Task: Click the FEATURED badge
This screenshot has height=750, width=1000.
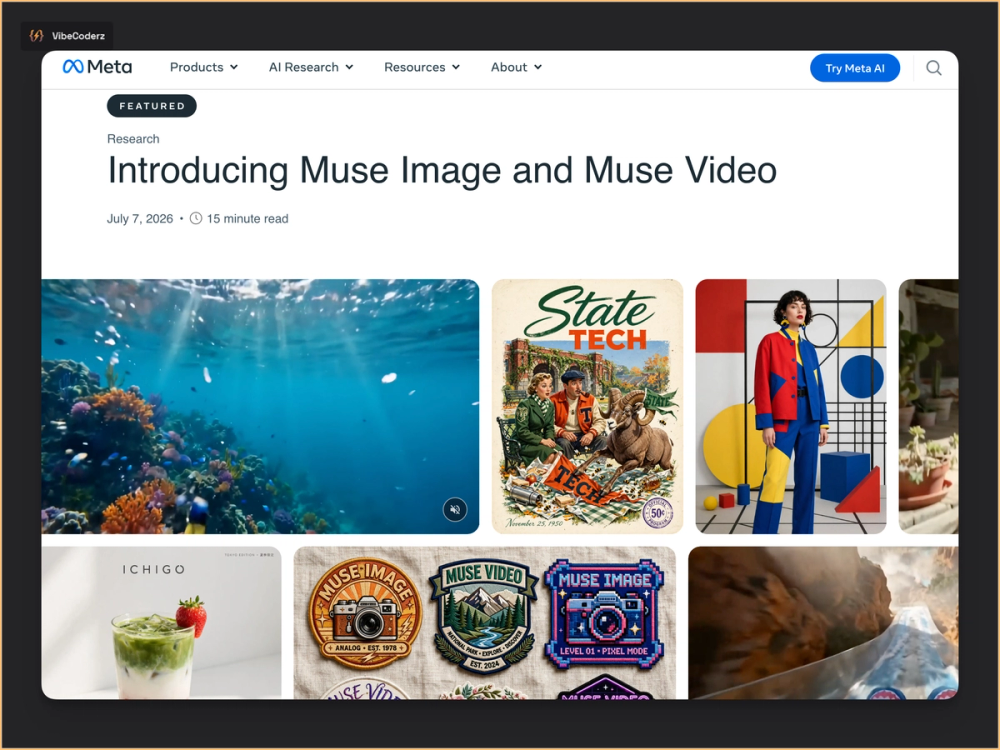Action: pyautogui.click(x=152, y=106)
